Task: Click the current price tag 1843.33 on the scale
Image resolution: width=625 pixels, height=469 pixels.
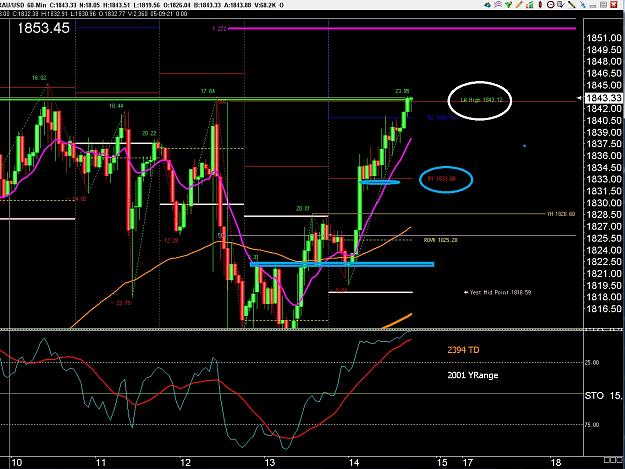Action: click(x=603, y=98)
